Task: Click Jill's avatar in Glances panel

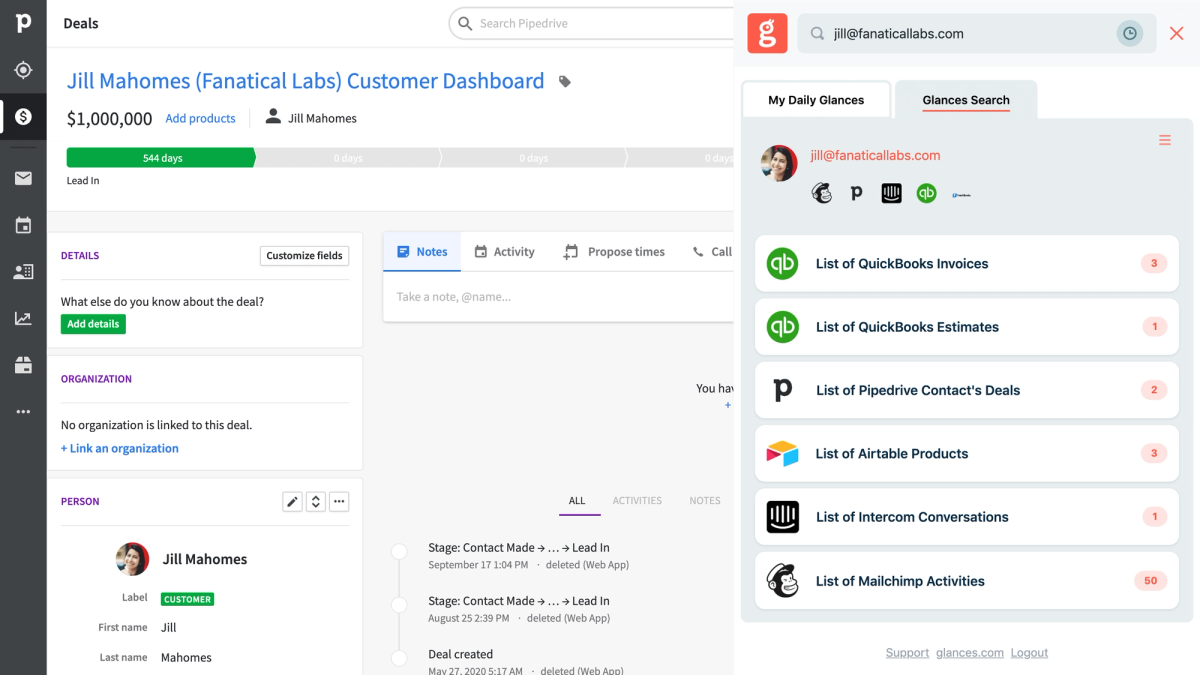Action: coord(779,163)
